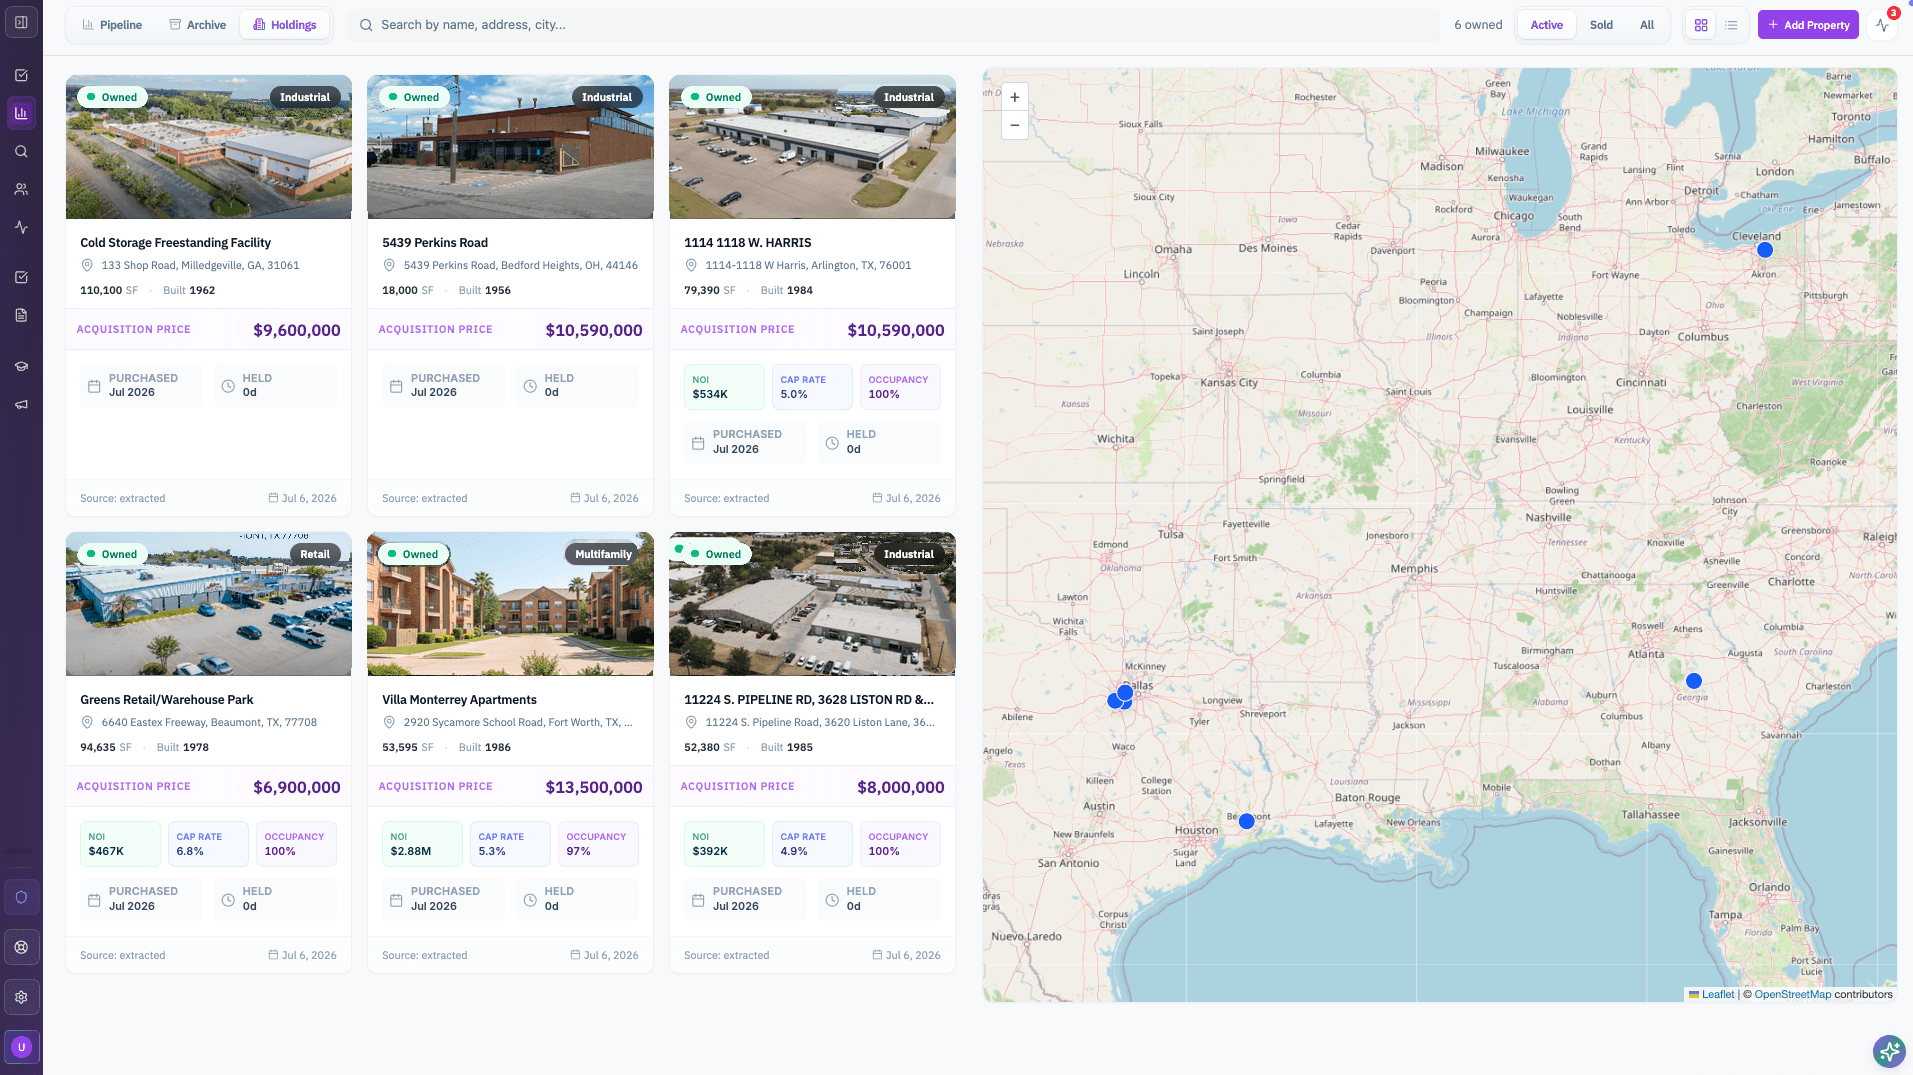Open the OpenStreetMap attribution link
The image size is (1913, 1075).
(x=1793, y=995)
